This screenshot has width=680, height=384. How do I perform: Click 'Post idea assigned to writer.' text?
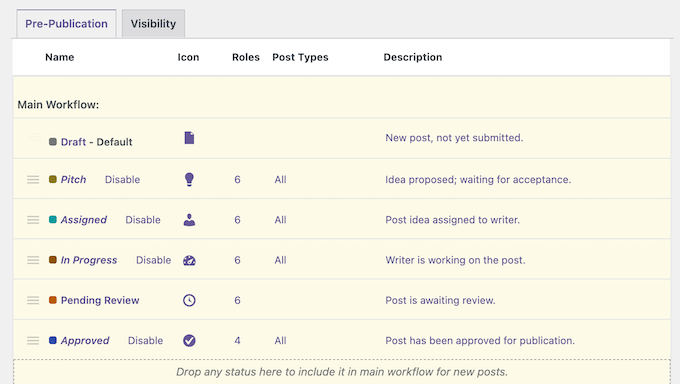[453, 220]
